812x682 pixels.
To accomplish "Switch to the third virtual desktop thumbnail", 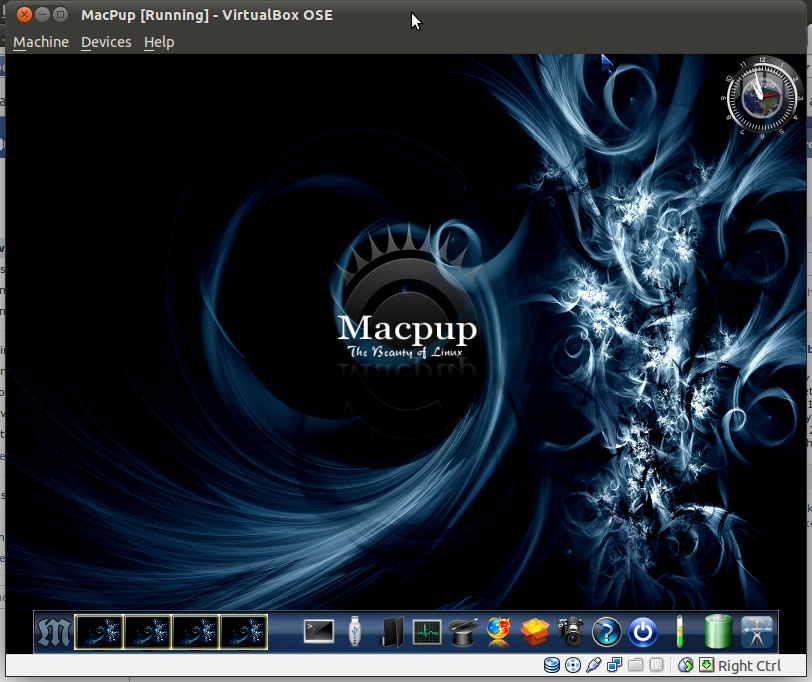I will [x=195, y=632].
